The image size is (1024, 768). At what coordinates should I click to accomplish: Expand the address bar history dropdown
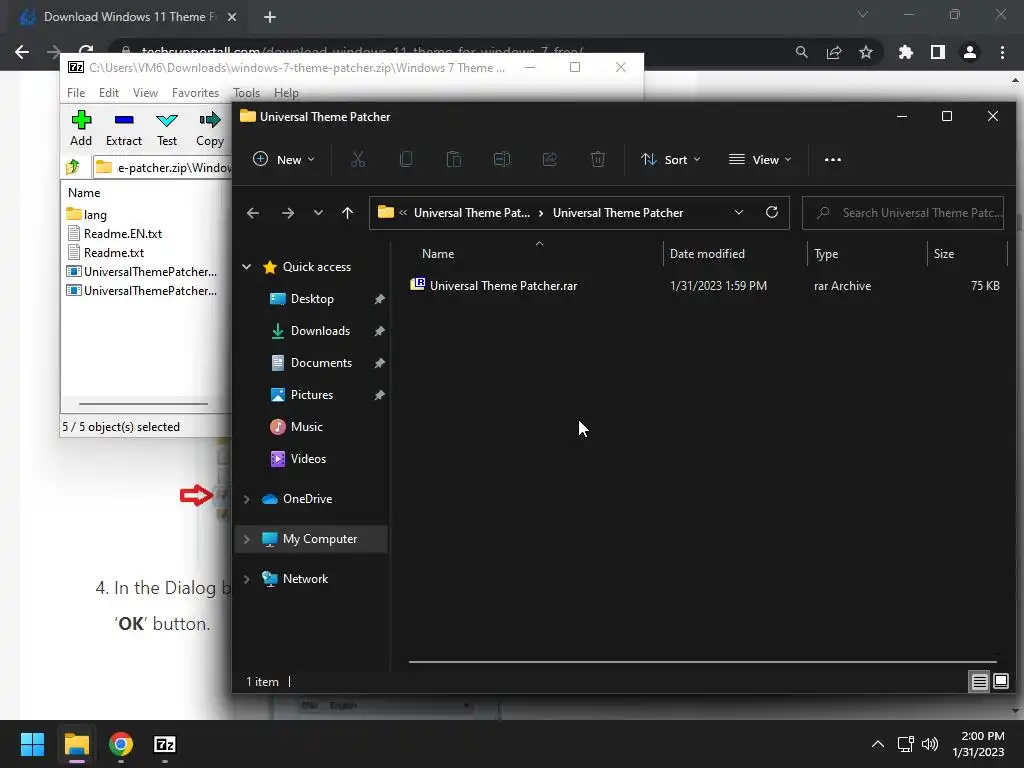pos(739,213)
